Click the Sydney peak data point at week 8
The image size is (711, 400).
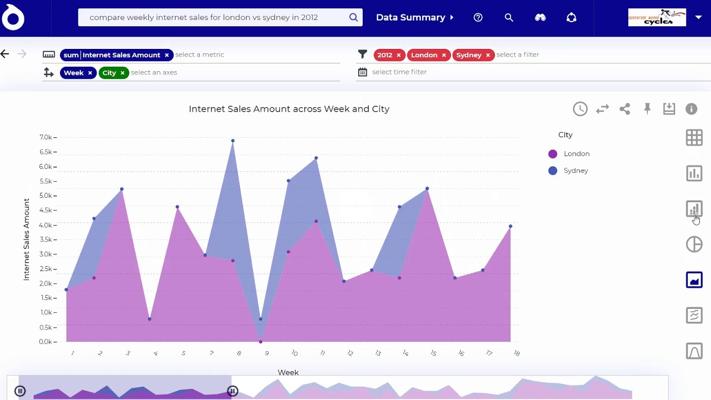coord(233,141)
